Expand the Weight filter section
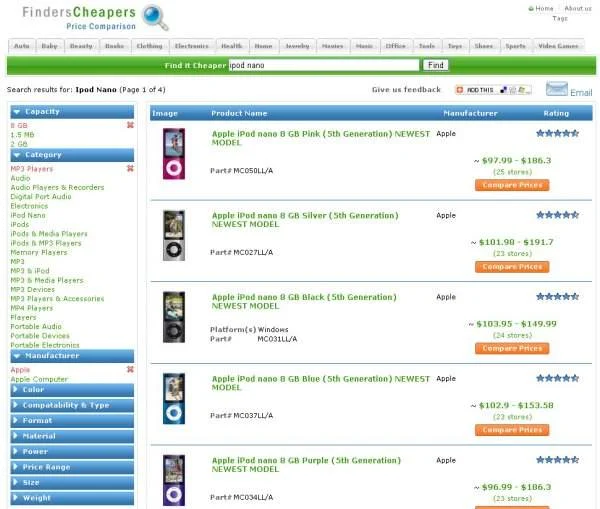The image size is (600, 509). coord(72,498)
